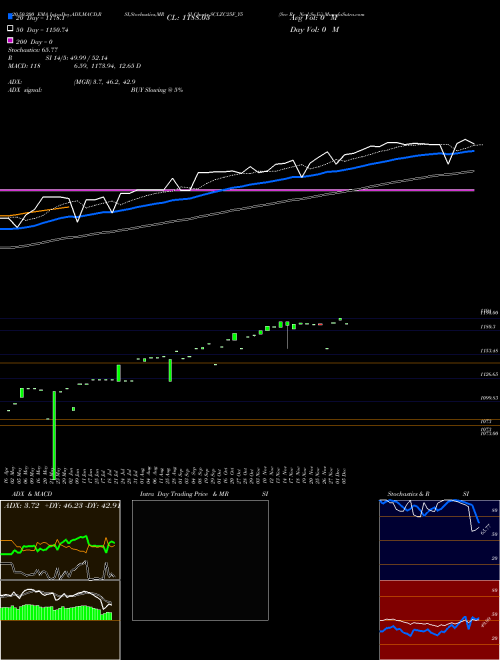This screenshot has height=660, width=500.
Task: Click the 'BUY Slowing @ 5%' signal text
Action: [157, 90]
